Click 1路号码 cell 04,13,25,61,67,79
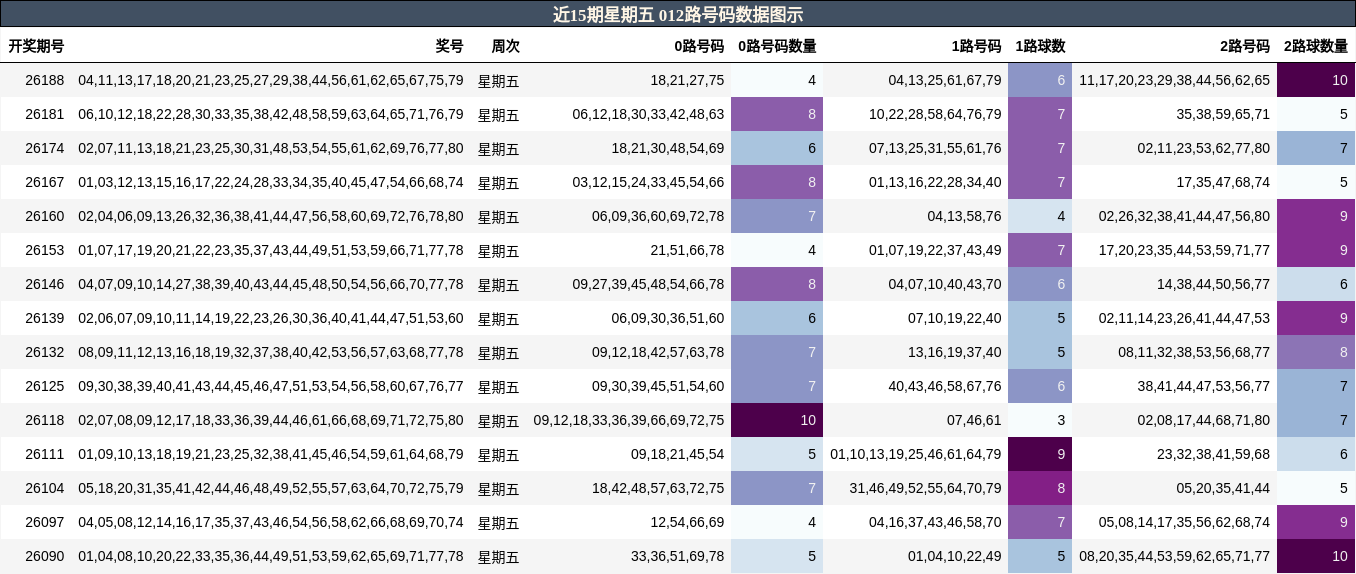1356x574 pixels. [945, 80]
